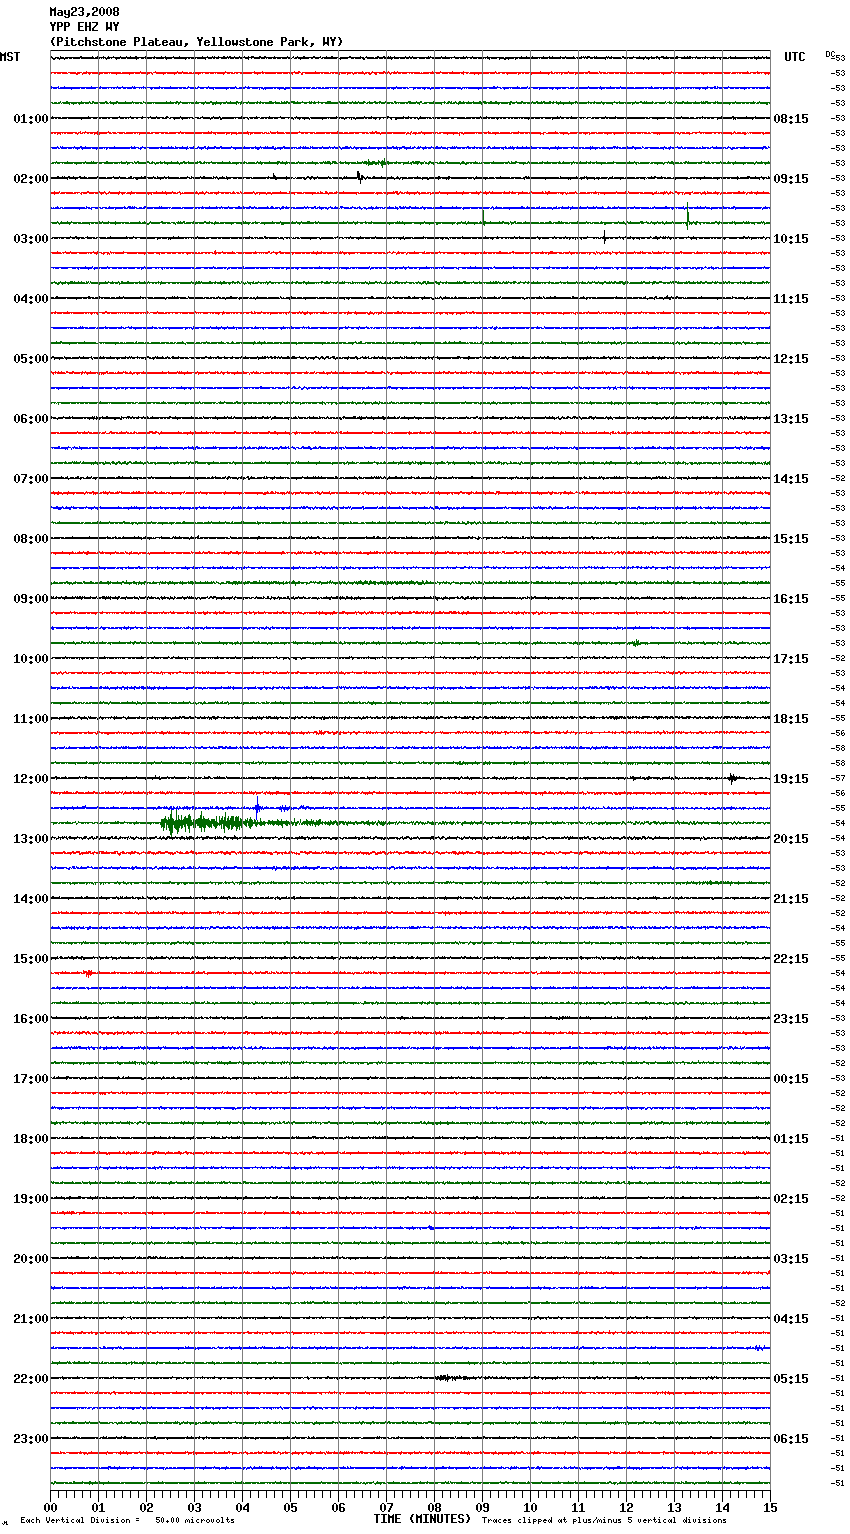
Task: Select the 11:00 MST time label
Action: 30,719
